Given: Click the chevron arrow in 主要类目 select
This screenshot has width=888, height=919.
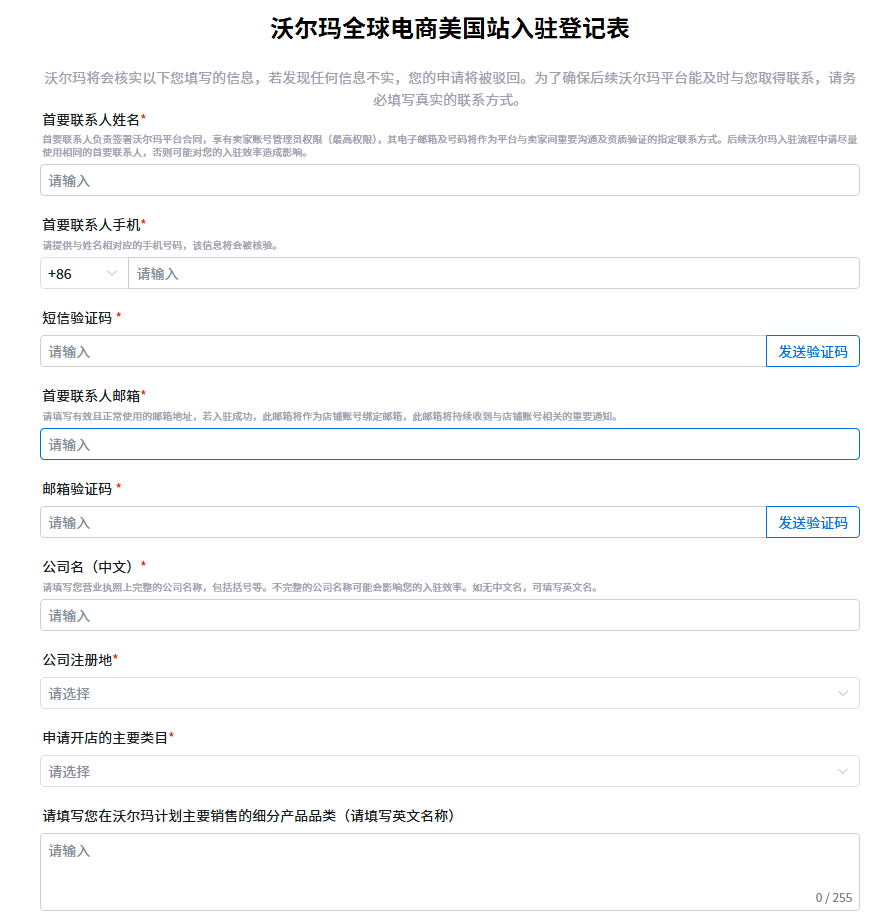Looking at the screenshot, I should pos(842,771).
